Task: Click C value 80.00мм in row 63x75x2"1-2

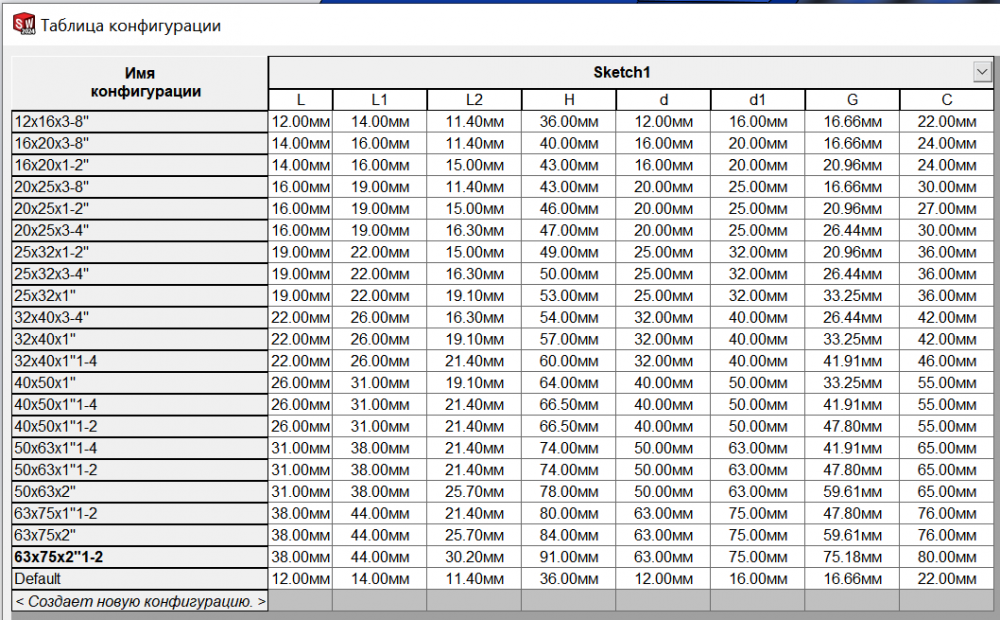Action: coord(946,557)
